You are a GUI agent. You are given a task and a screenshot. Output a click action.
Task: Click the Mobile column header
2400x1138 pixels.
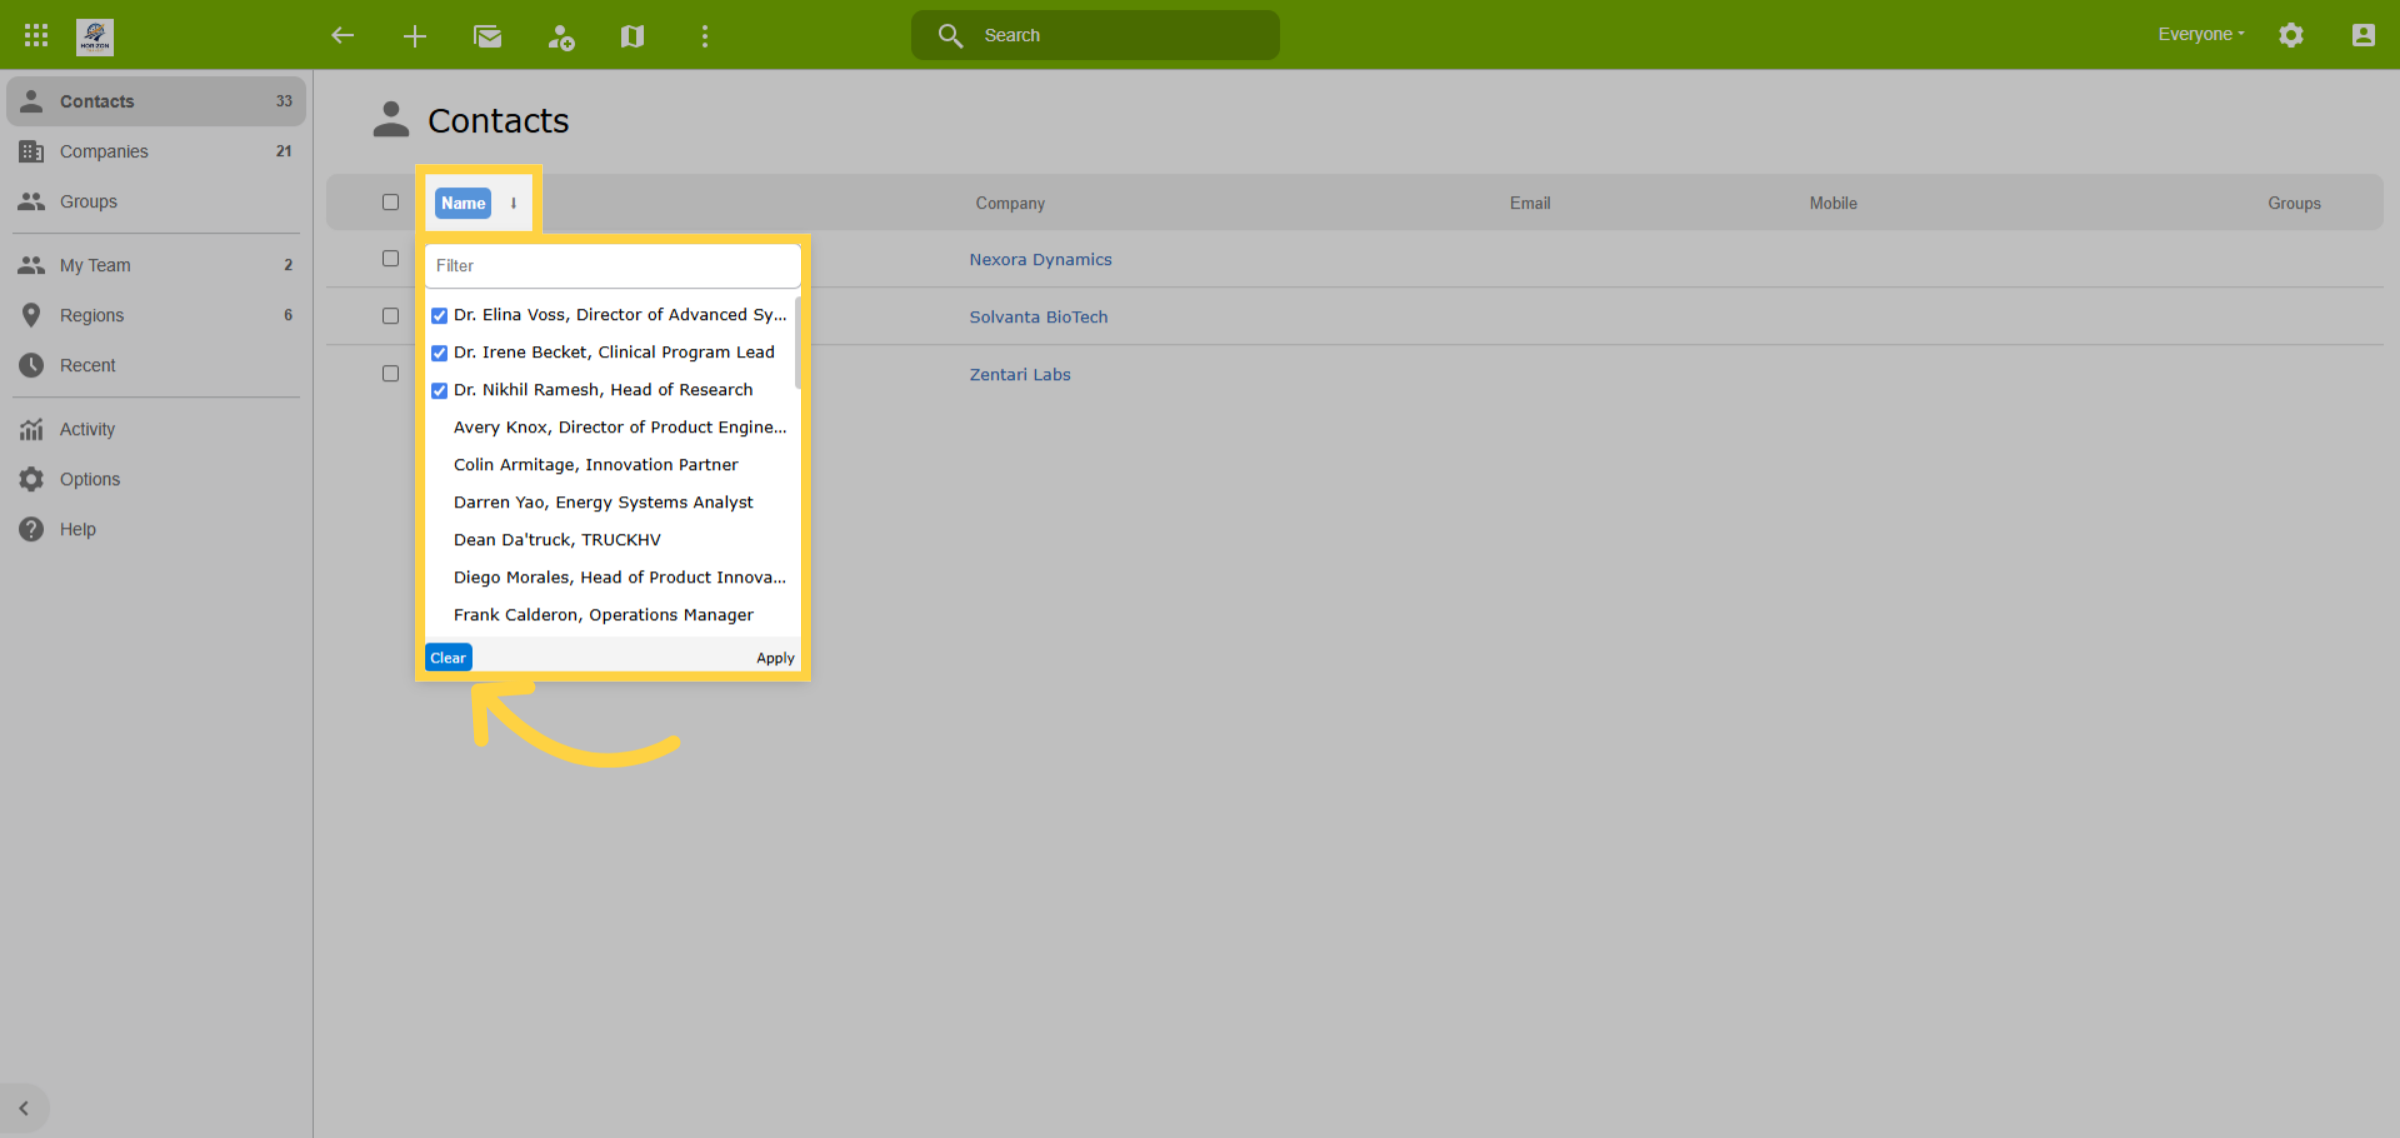tap(1833, 203)
